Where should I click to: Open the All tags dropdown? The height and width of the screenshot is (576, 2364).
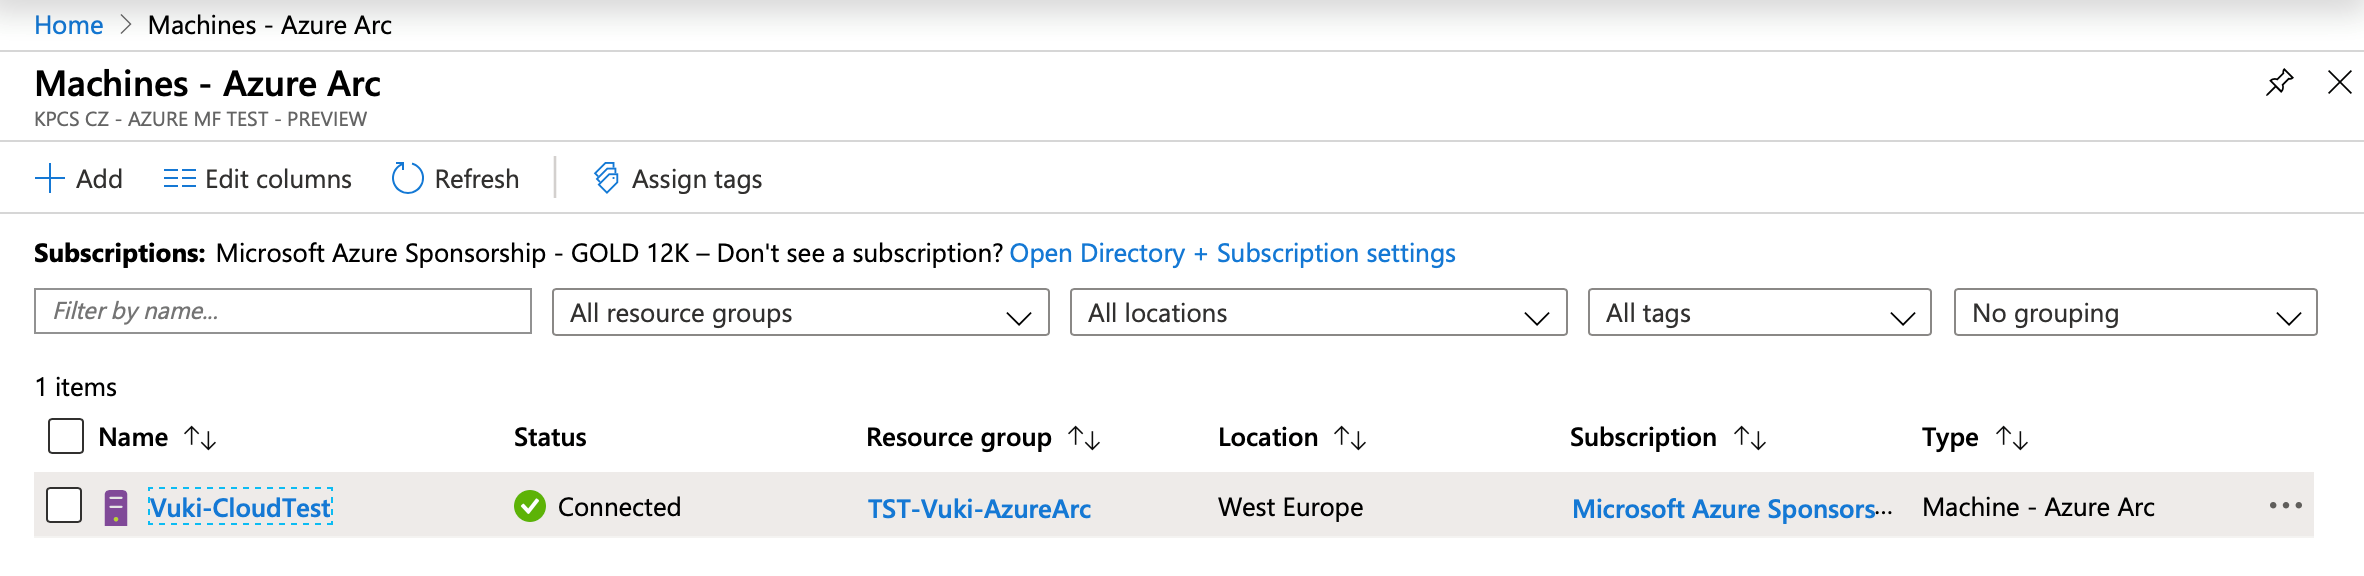pyautogui.click(x=1759, y=313)
